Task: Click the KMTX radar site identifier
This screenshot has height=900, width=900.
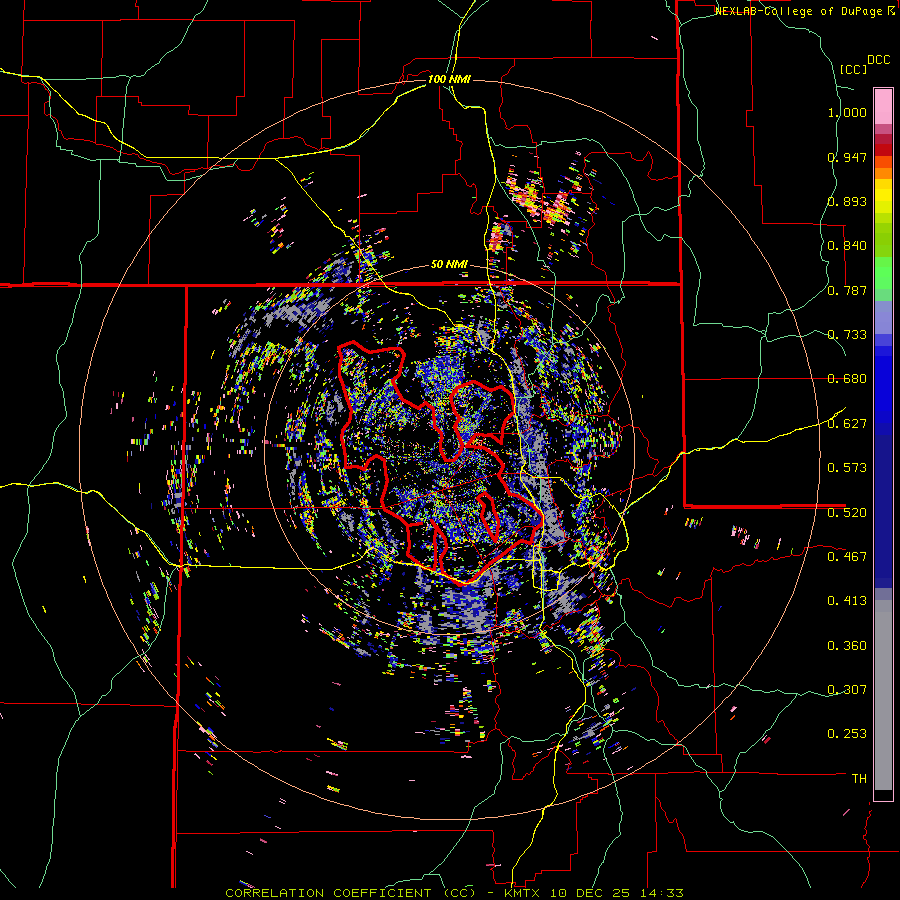Action: tap(524, 893)
